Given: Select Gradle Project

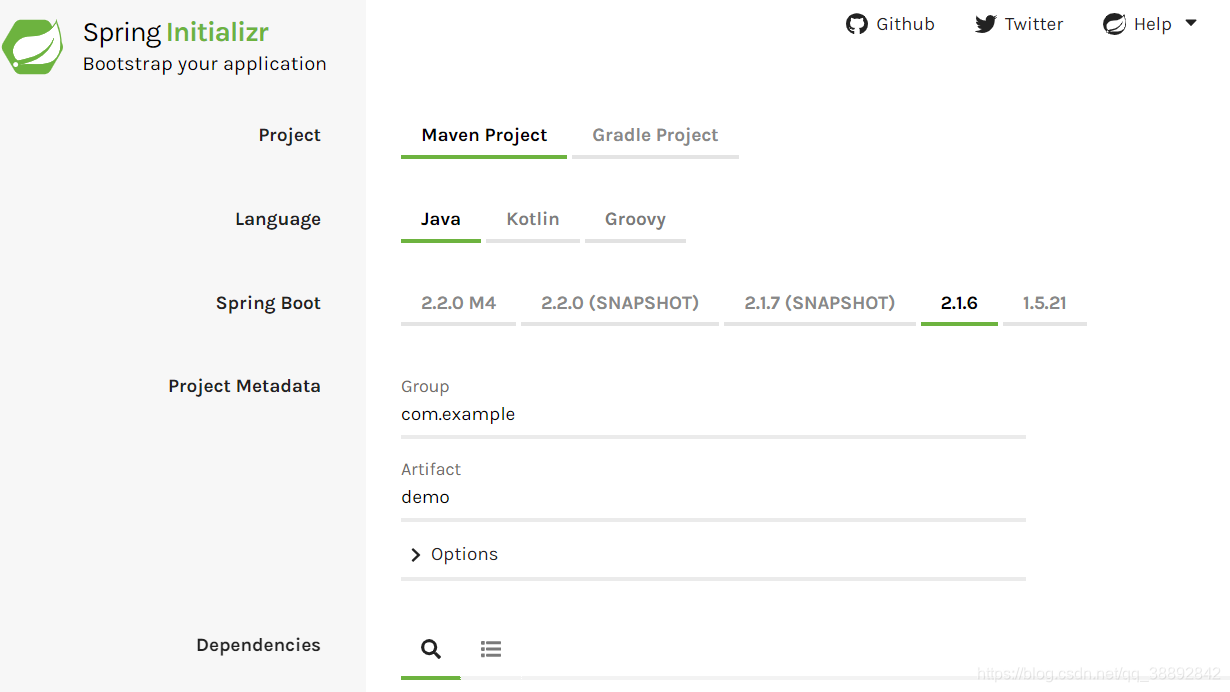Looking at the screenshot, I should 655,135.
